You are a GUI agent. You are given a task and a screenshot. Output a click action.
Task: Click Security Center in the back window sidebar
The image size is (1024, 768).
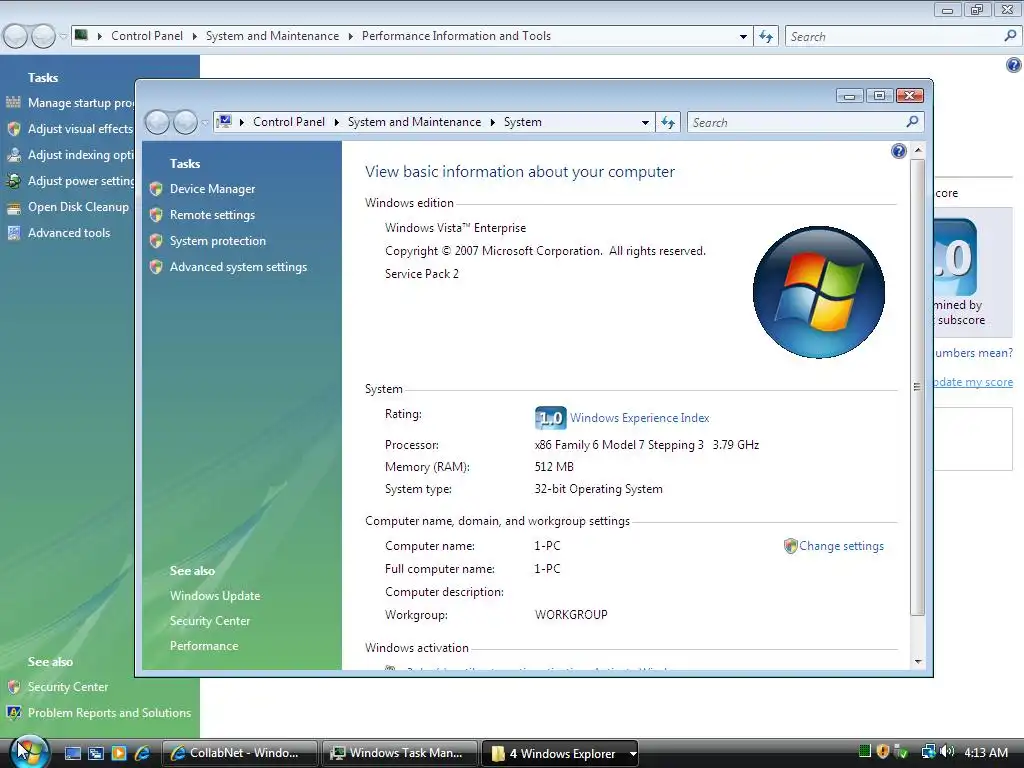(x=68, y=687)
